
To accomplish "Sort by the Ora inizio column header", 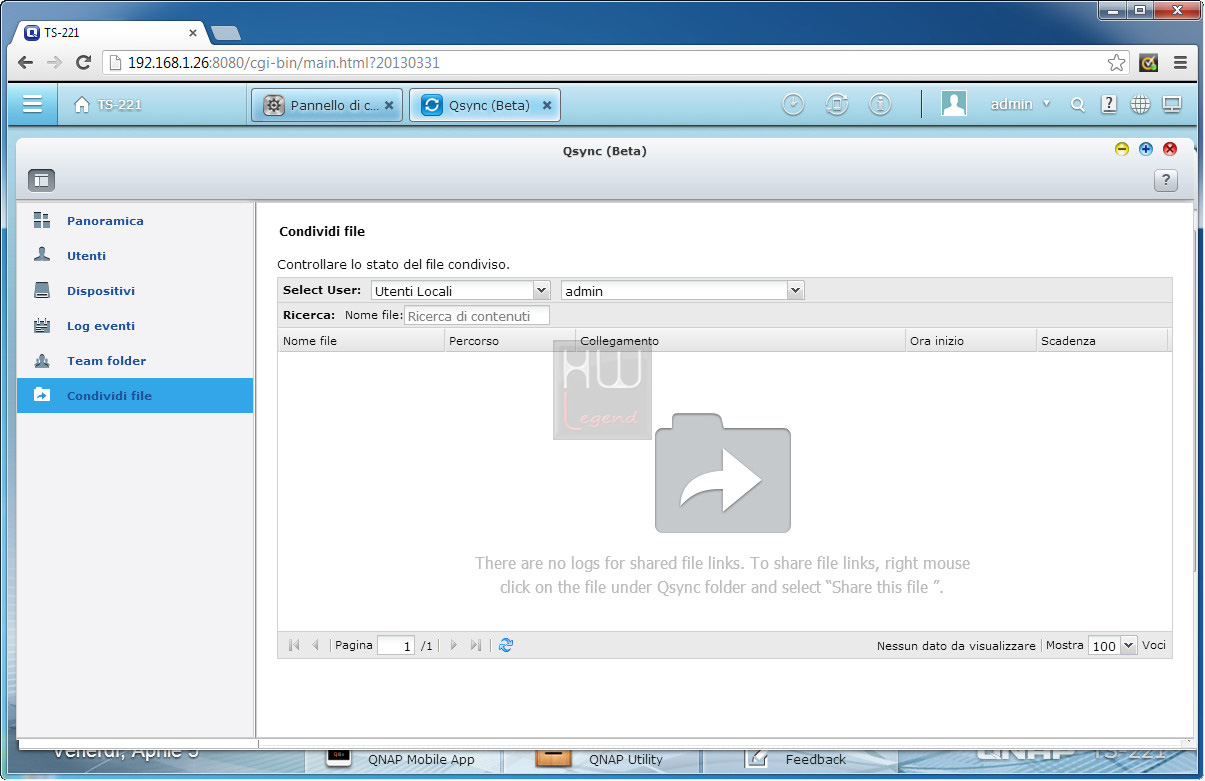I will click(971, 341).
